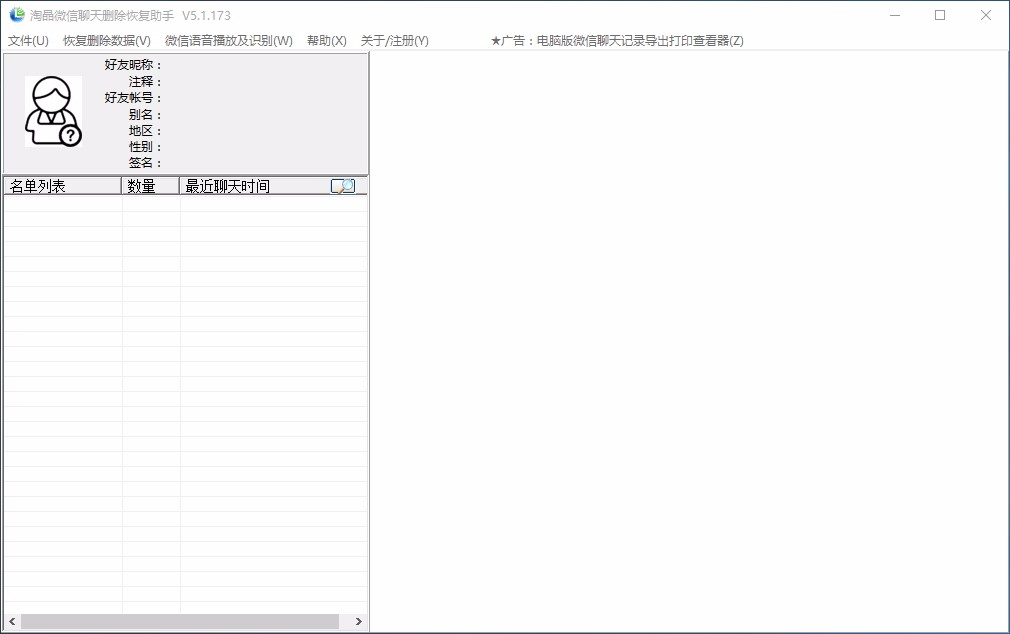The image size is (1010, 634).
Task: Click the 注释 label
Action: click(x=145, y=82)
